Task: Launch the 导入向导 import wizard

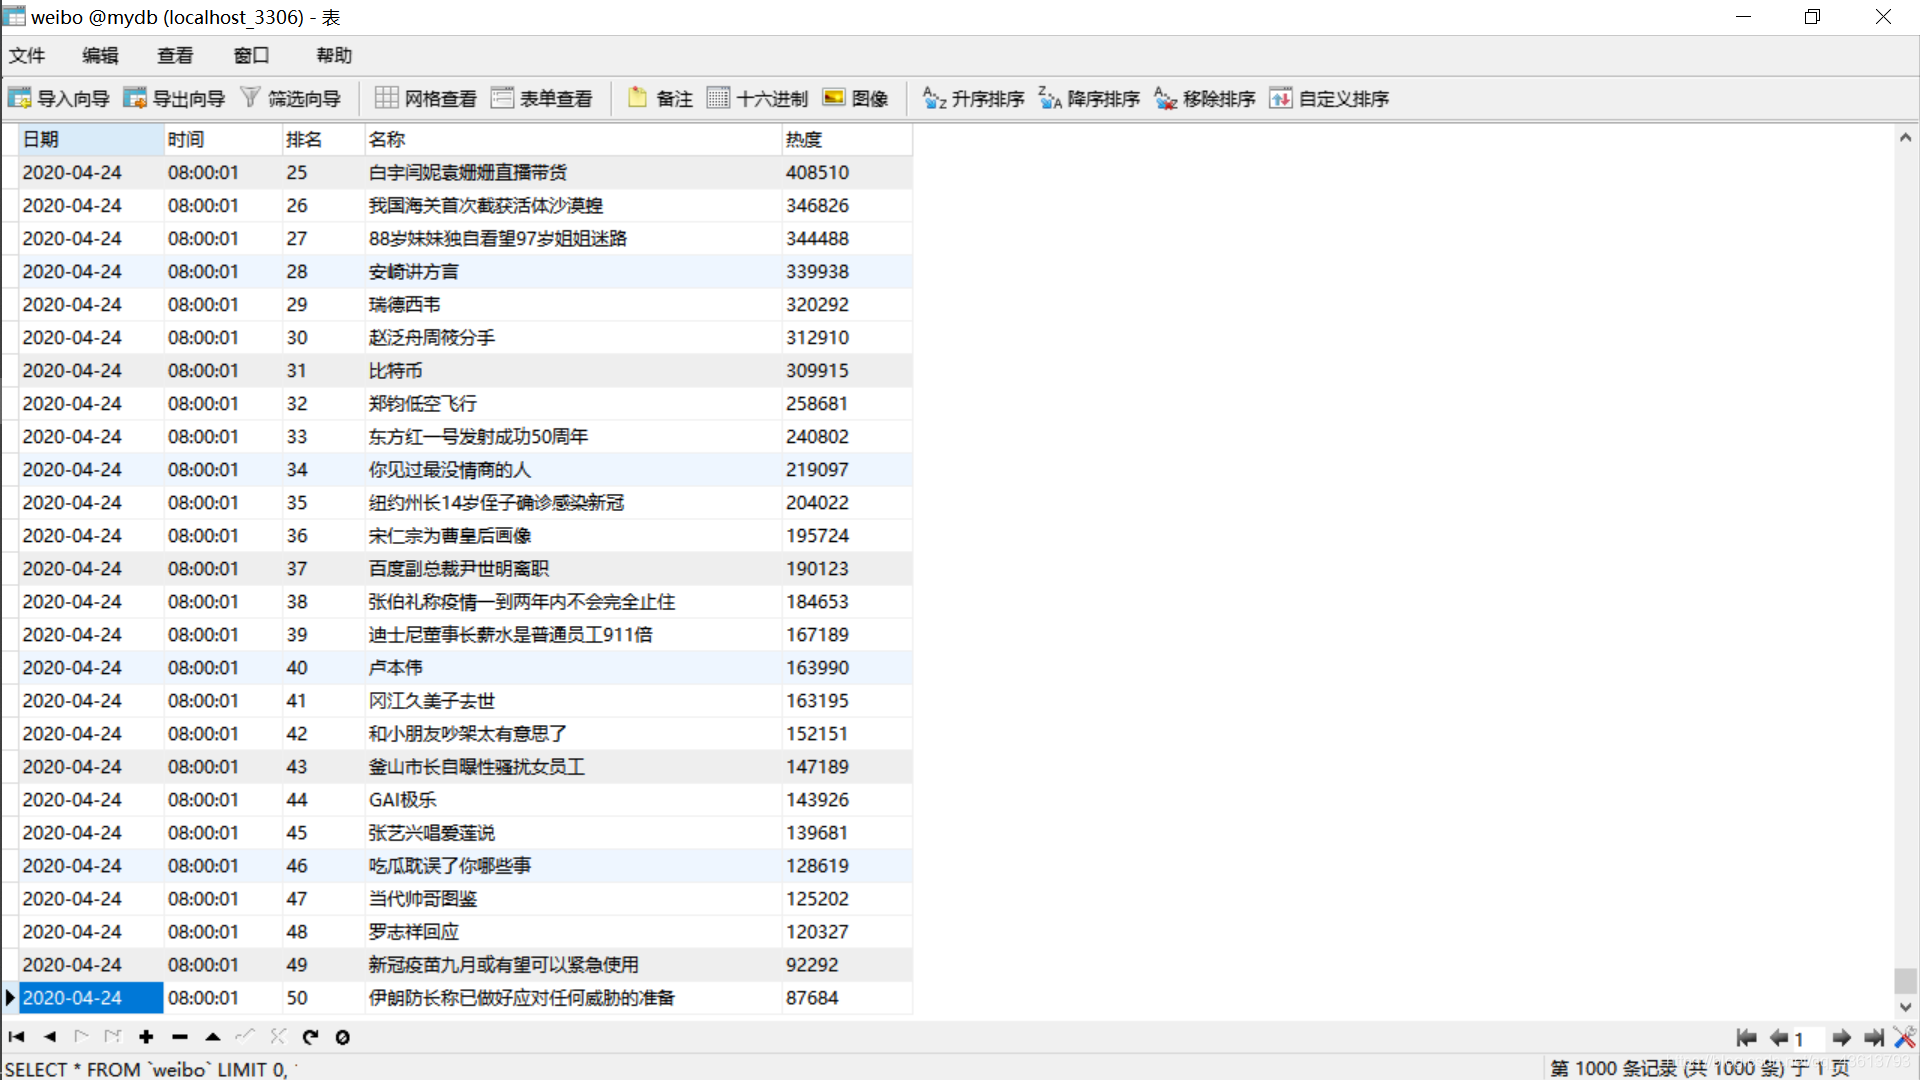Action: [x=59, y=98]
